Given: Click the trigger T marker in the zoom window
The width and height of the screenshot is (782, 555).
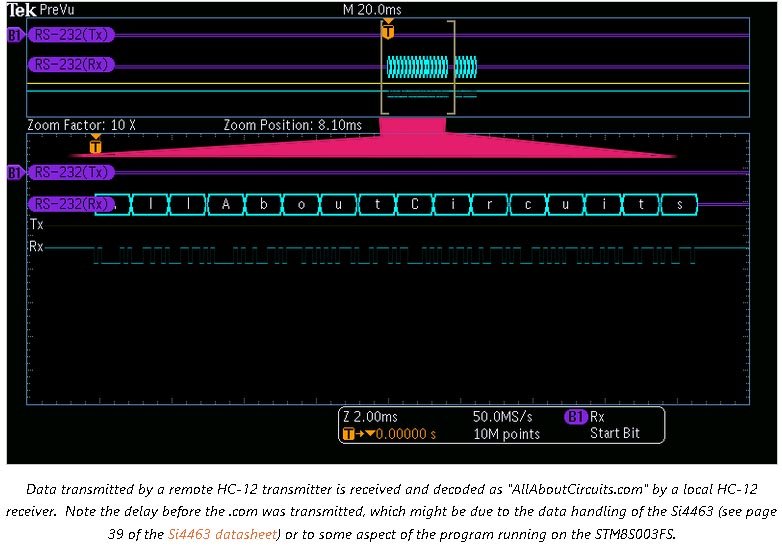Looking at the screenshot, I should [x=95, y=145].
